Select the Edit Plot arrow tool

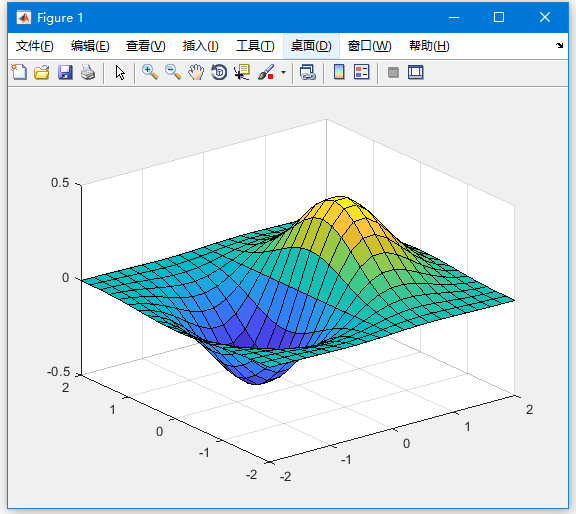coord(120,72)
